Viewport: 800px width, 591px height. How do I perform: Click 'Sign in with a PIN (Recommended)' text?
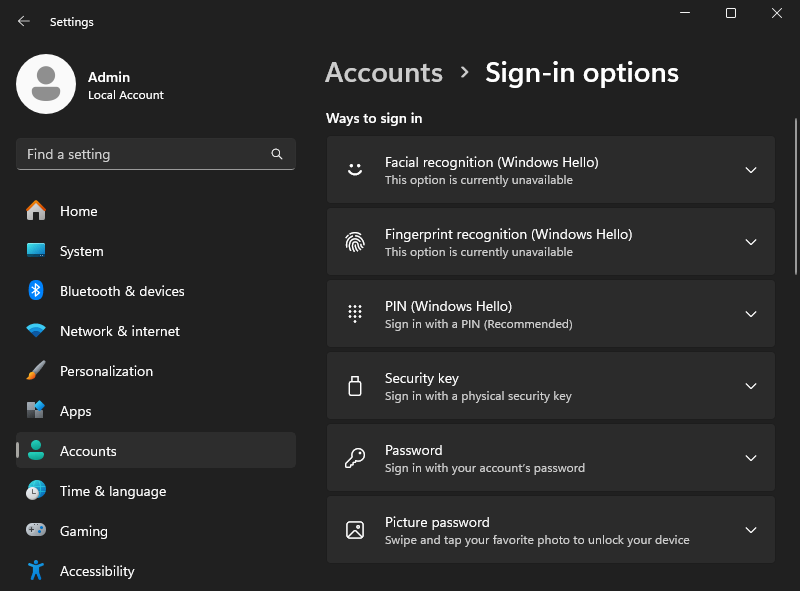478,324
